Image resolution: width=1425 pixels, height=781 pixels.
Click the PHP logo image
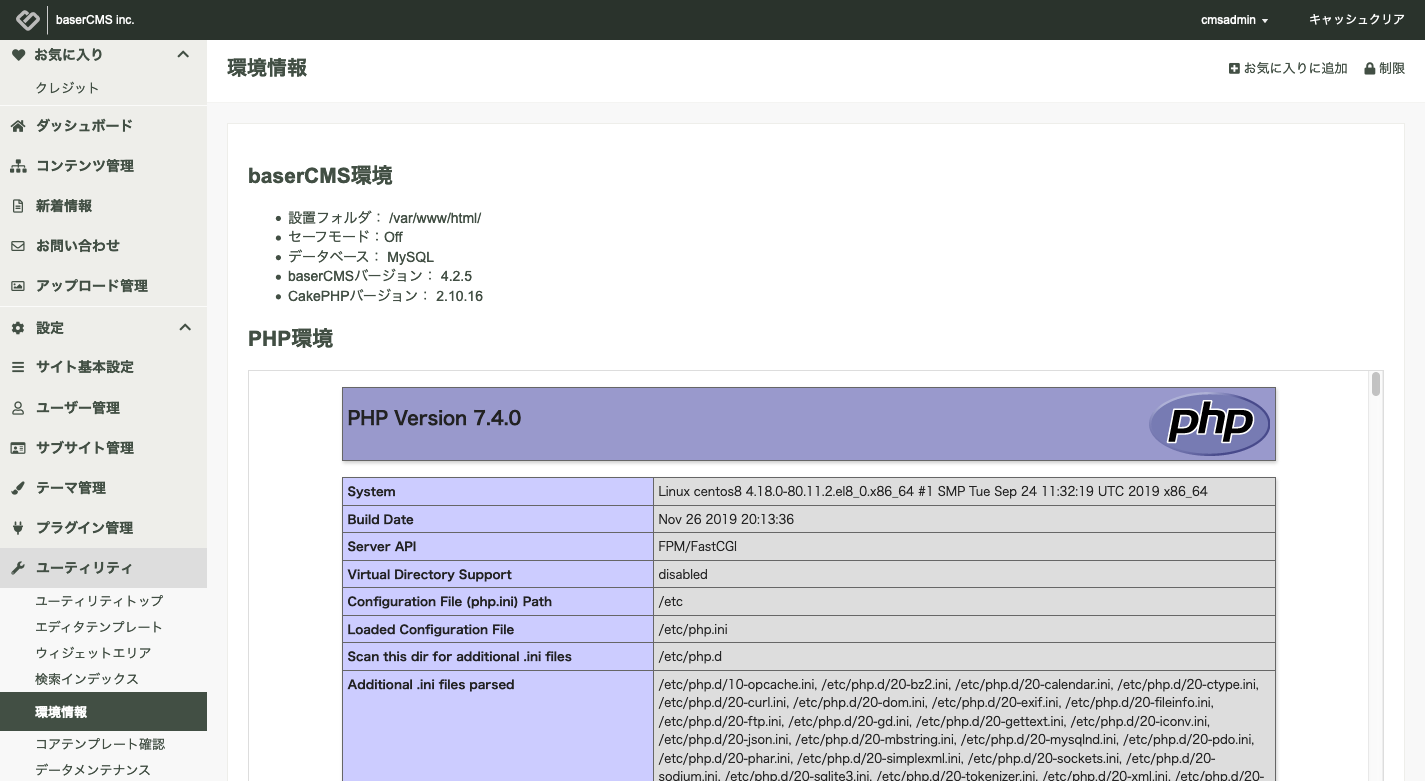tap(1209, 423)
